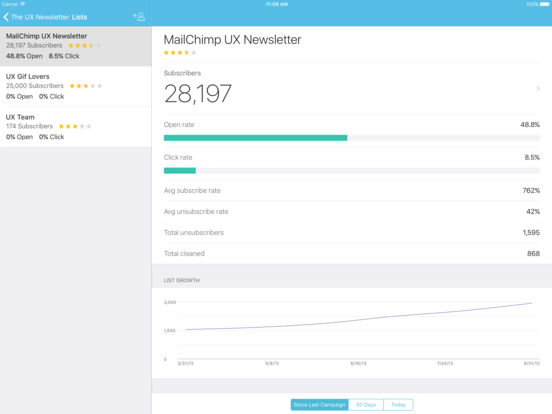The image size is (552, 414).
Task: Go back to The UX Newsletter
Action: coord(36,17)
